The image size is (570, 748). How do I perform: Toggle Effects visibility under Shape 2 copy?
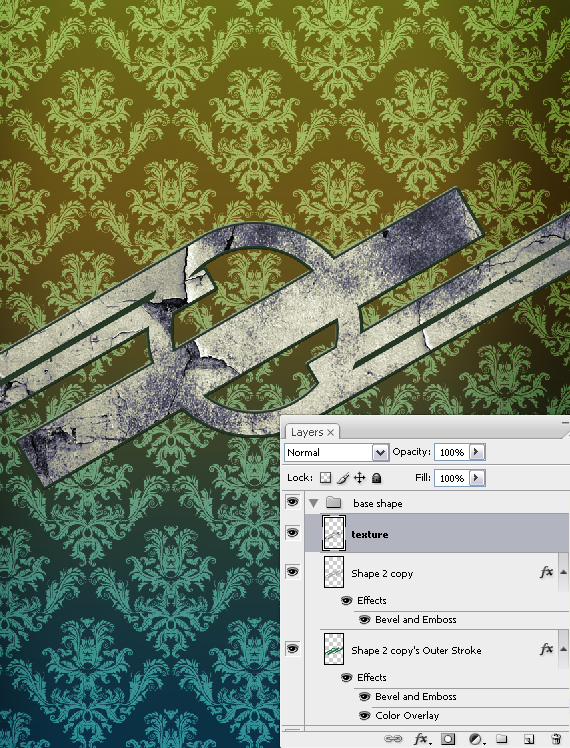click(347, 601)
